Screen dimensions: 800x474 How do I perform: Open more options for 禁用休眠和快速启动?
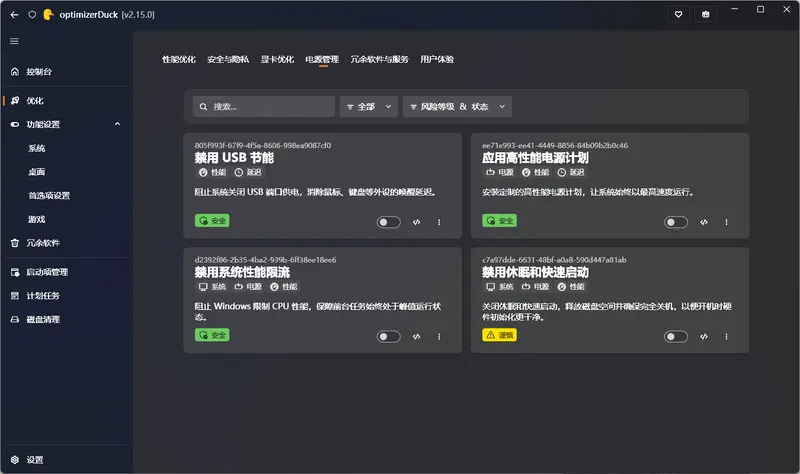[x=727, y=336]
